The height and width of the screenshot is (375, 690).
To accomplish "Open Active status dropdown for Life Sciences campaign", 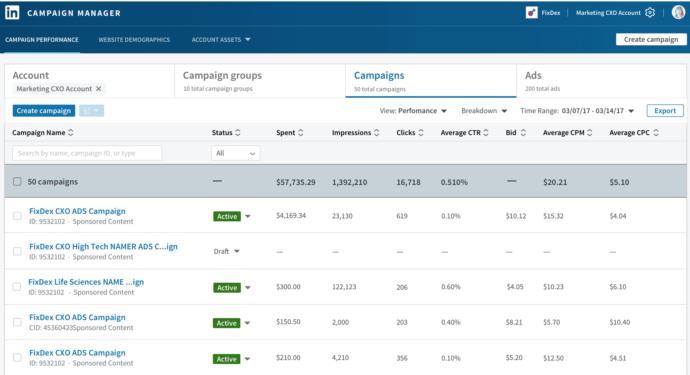I will 248,287.
